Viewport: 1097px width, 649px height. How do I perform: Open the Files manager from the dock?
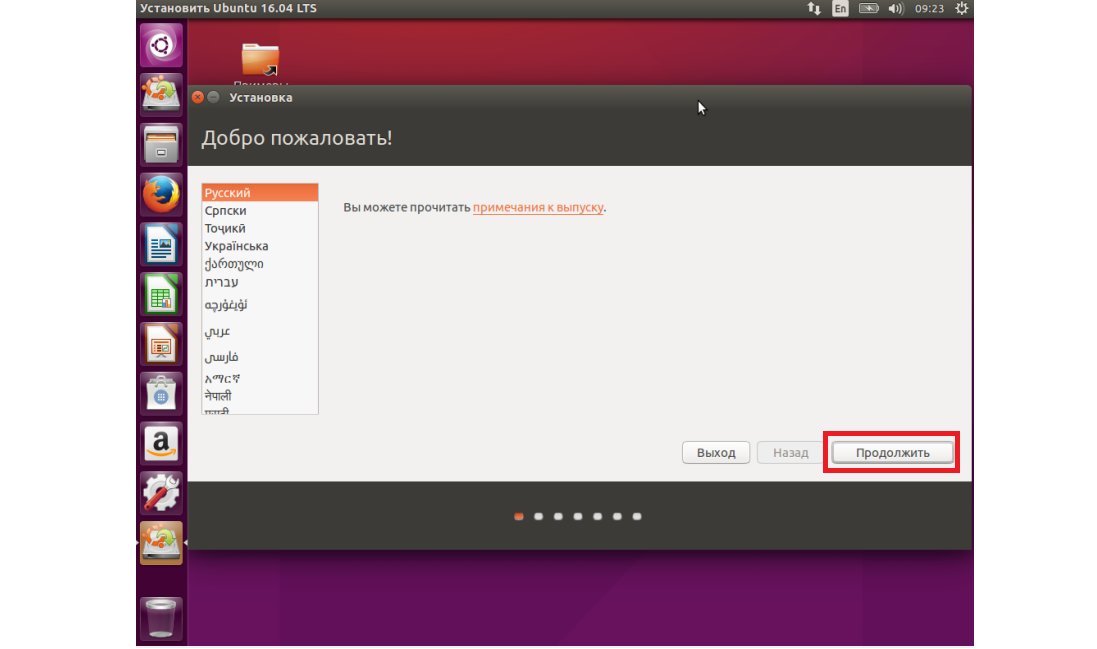[161, 145]
